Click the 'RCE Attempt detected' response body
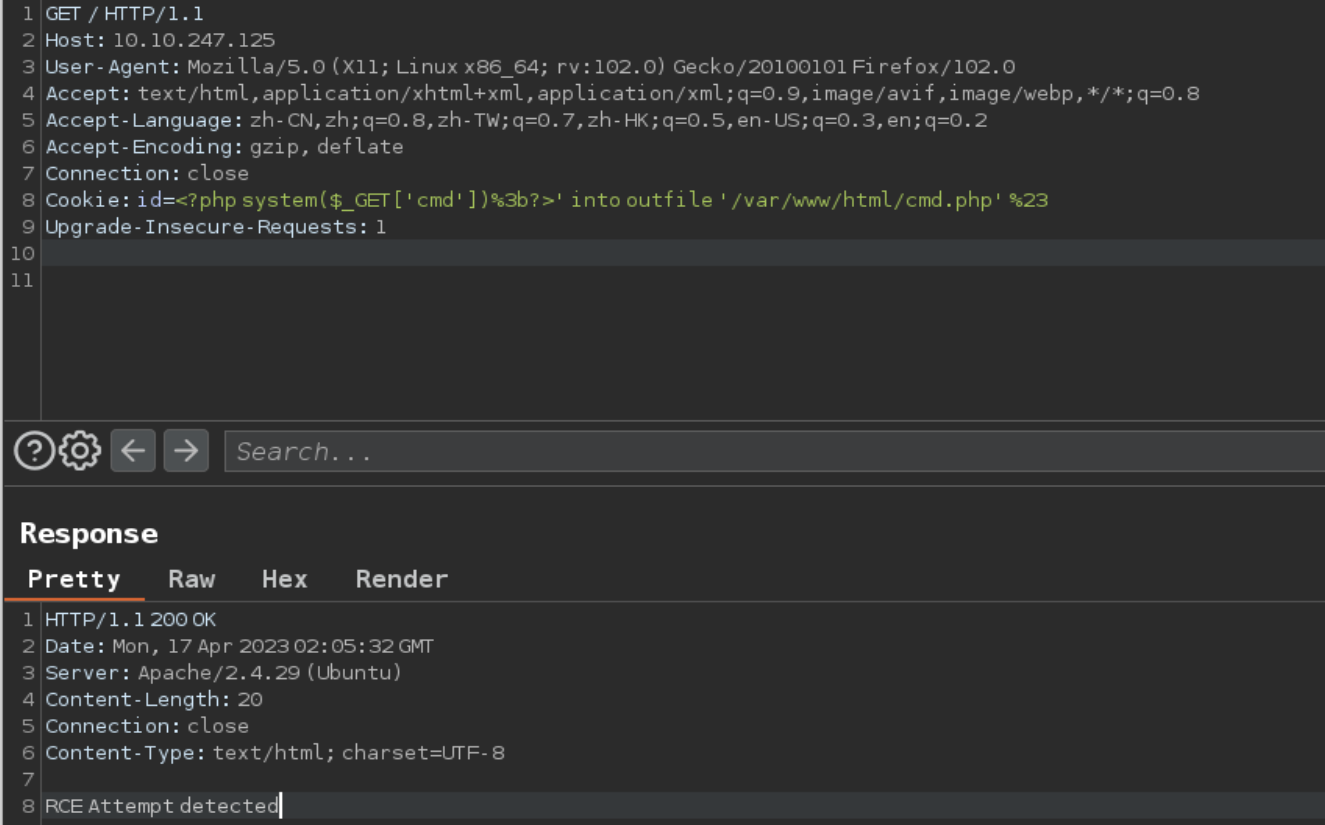The height and width of the screenshot is (825, 1325). [x=162, y=806]
